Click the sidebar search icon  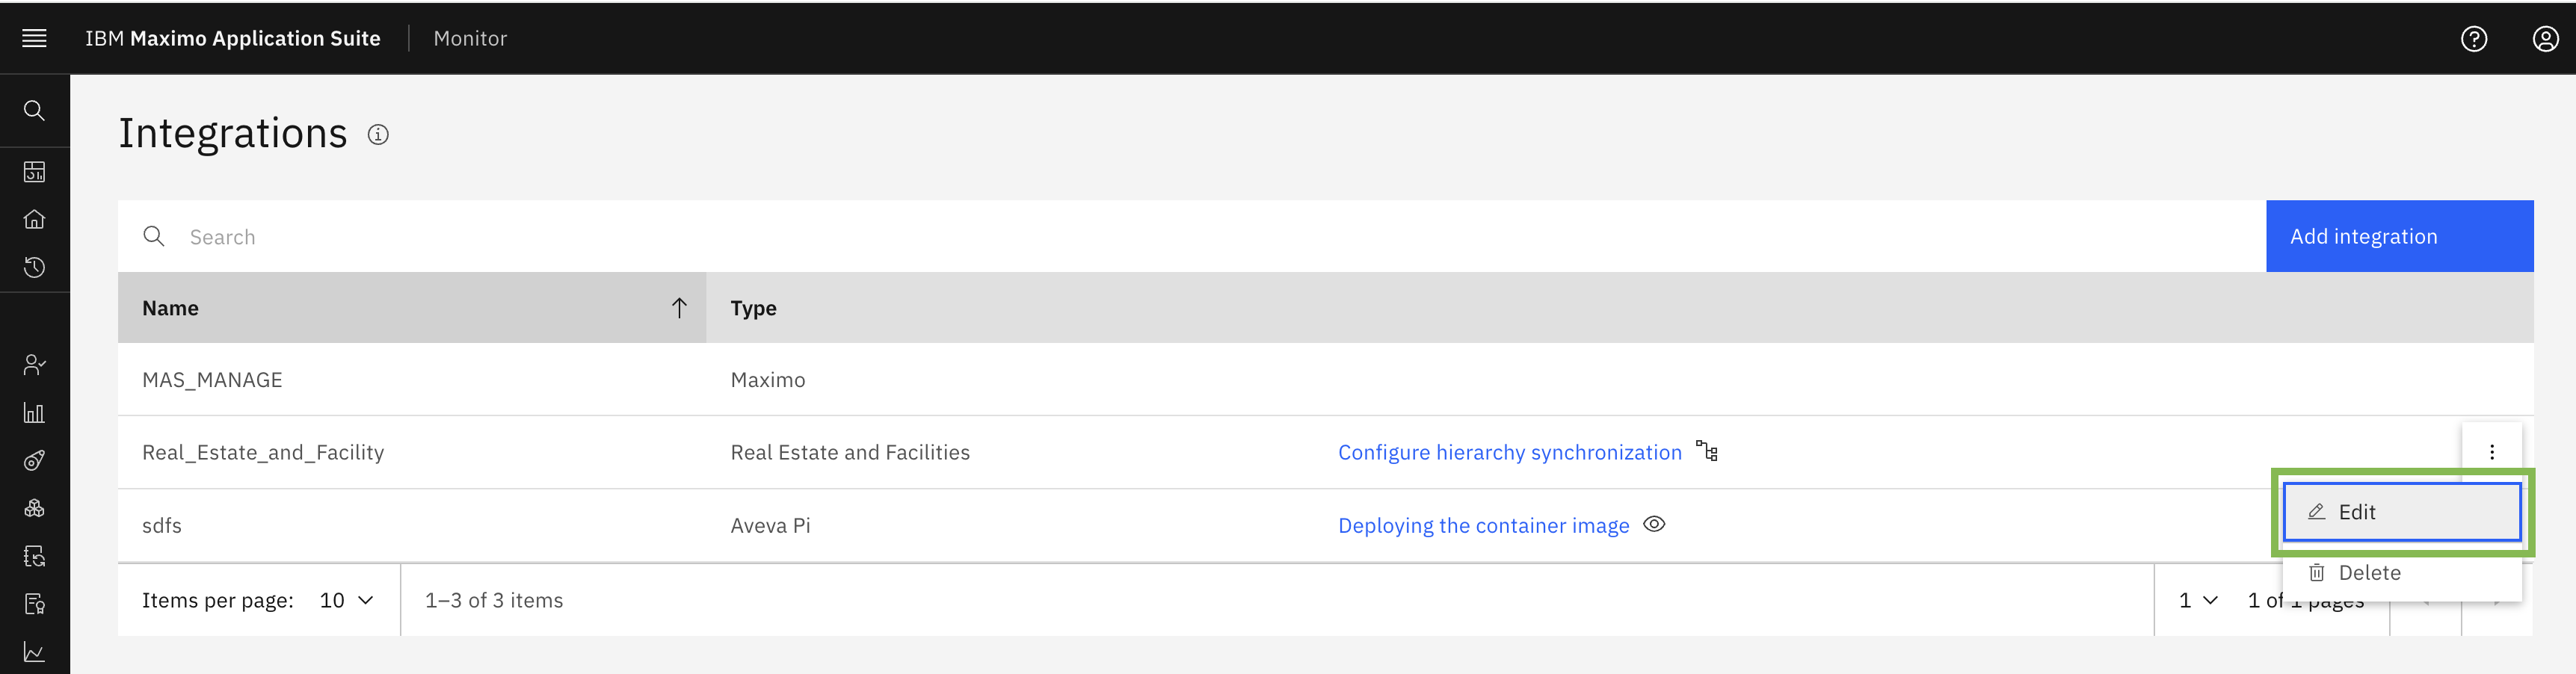pyautogui.click(x=34, y=111)
